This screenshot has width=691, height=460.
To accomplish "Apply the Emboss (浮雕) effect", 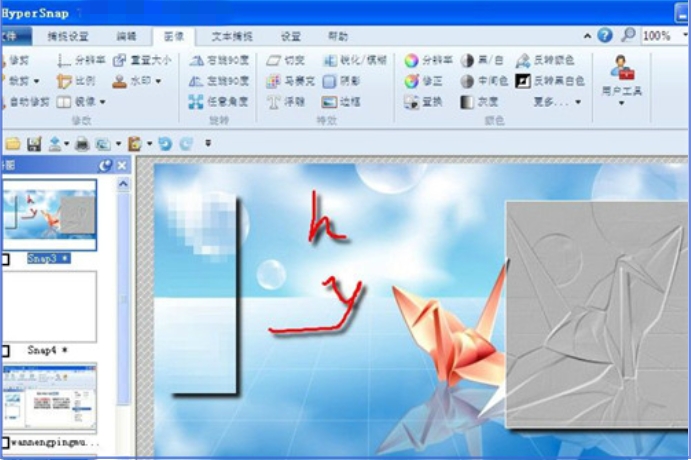I will click(x=286, y=102).
